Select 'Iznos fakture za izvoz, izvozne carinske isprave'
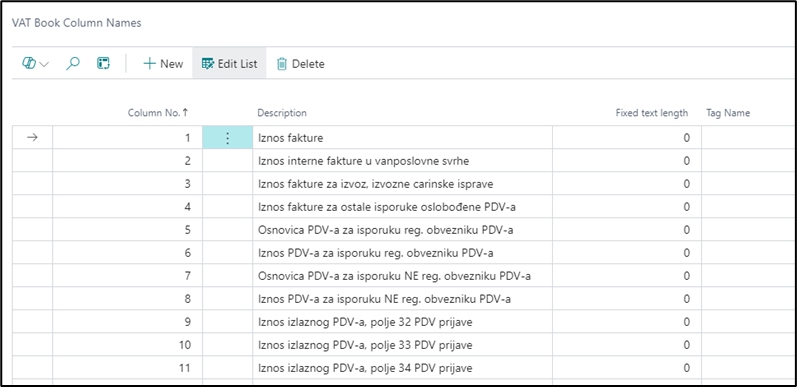This screenshot has width=797, height=387. (376, 184)
